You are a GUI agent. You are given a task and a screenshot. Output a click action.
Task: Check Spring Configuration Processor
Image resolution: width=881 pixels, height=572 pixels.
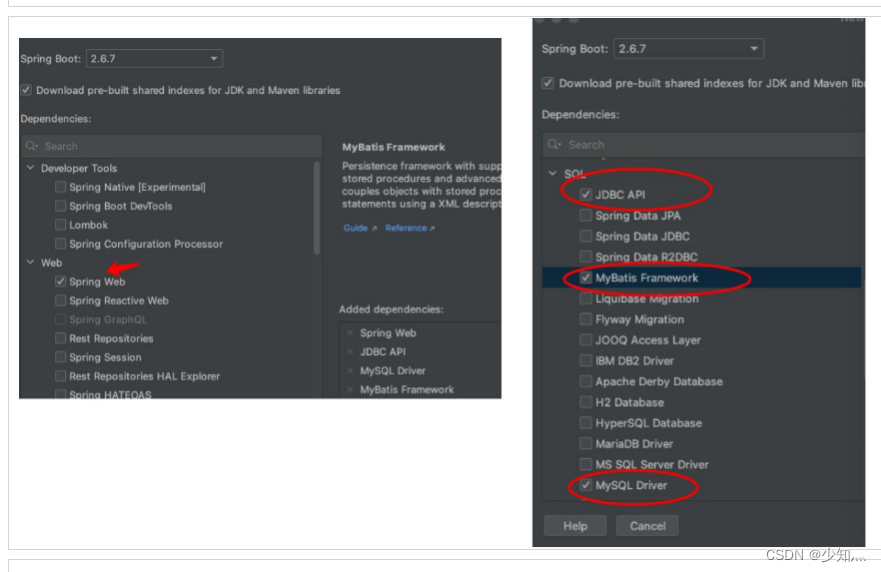(x=61, y=244)
